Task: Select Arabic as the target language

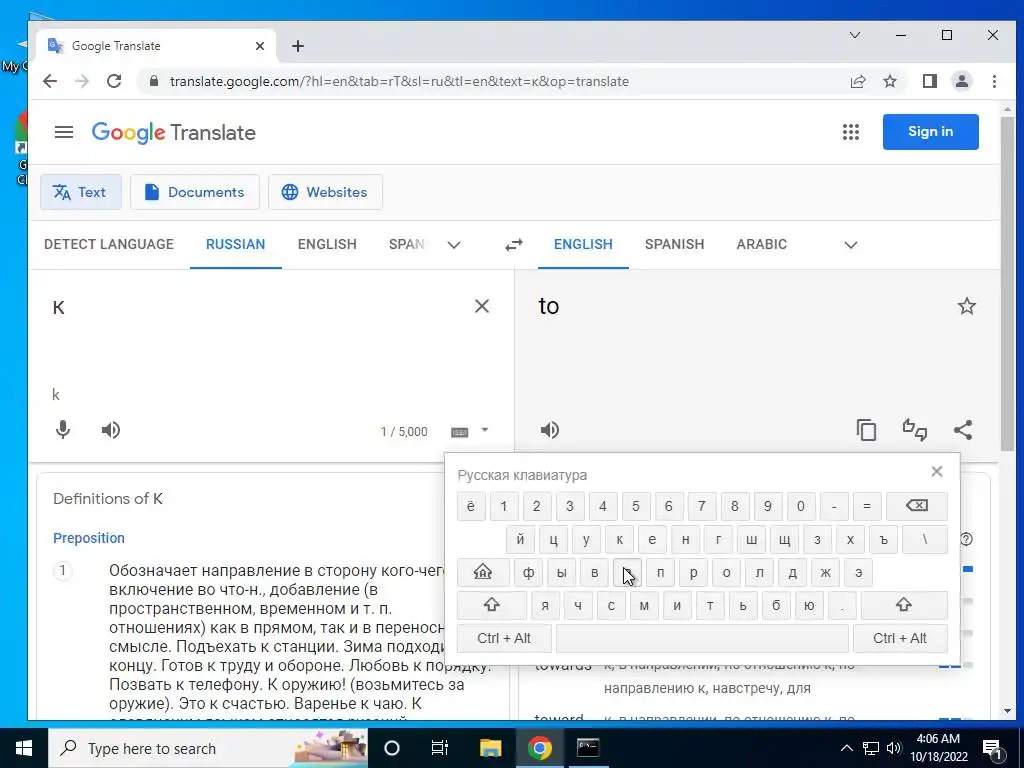Action: (x=761, y=244)
